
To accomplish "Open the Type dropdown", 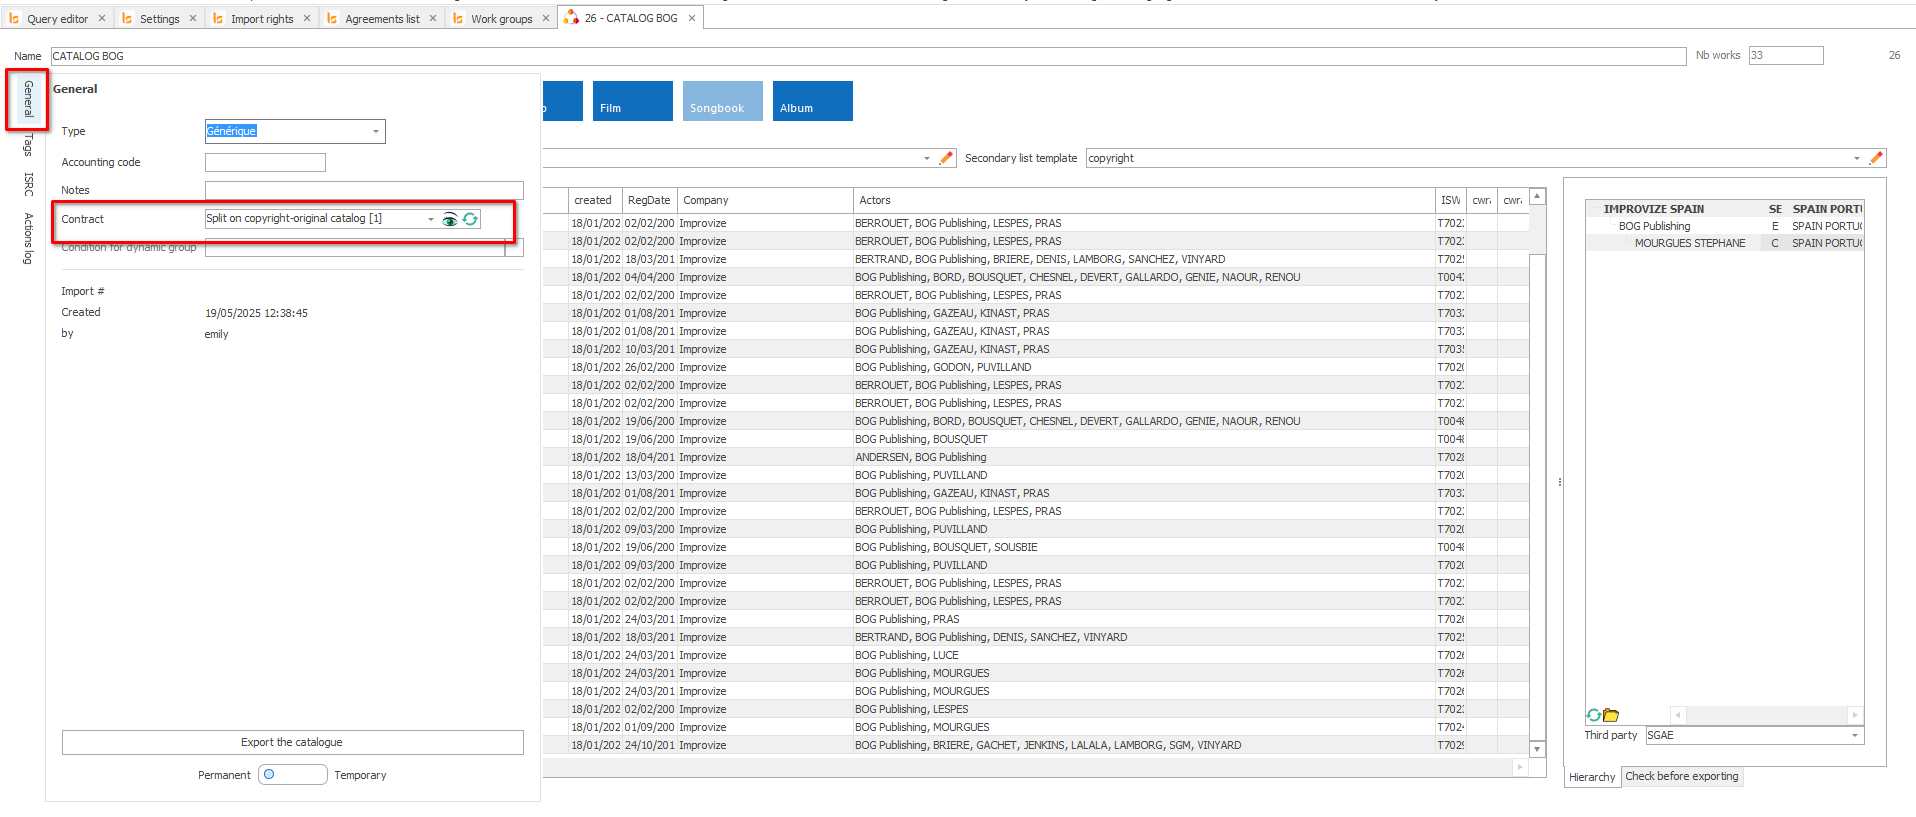I will [376, 132].
